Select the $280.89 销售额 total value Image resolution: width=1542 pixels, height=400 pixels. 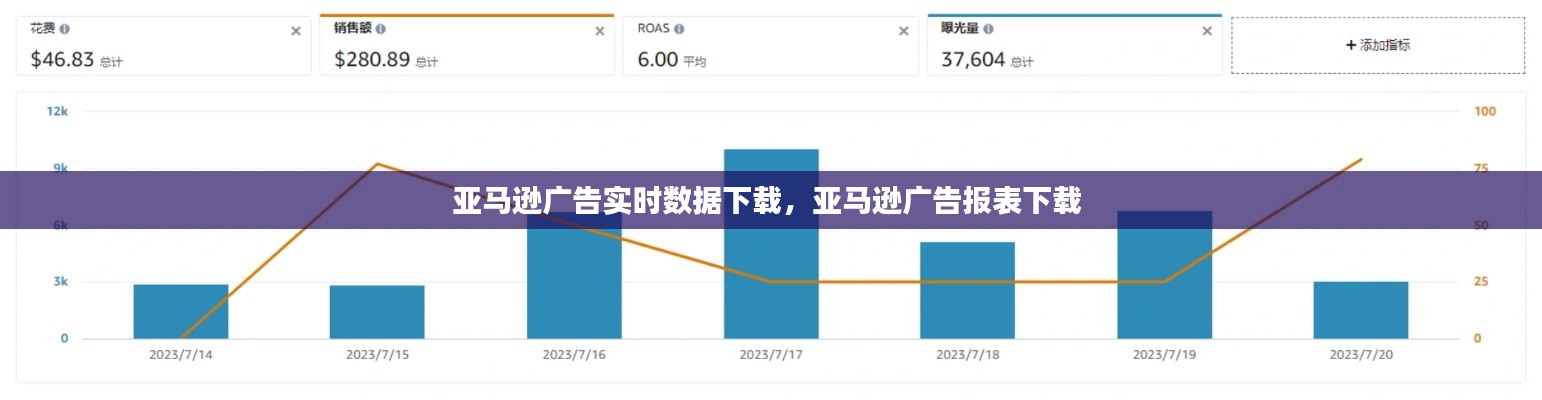(x=371, y=60)
